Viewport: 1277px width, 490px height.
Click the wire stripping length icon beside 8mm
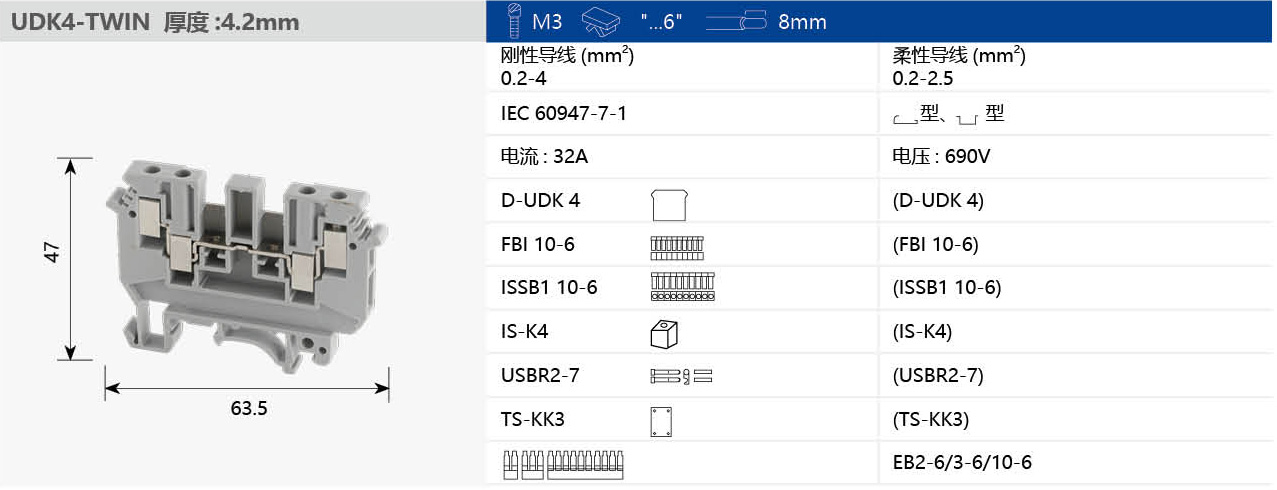[x=735, y=21]
